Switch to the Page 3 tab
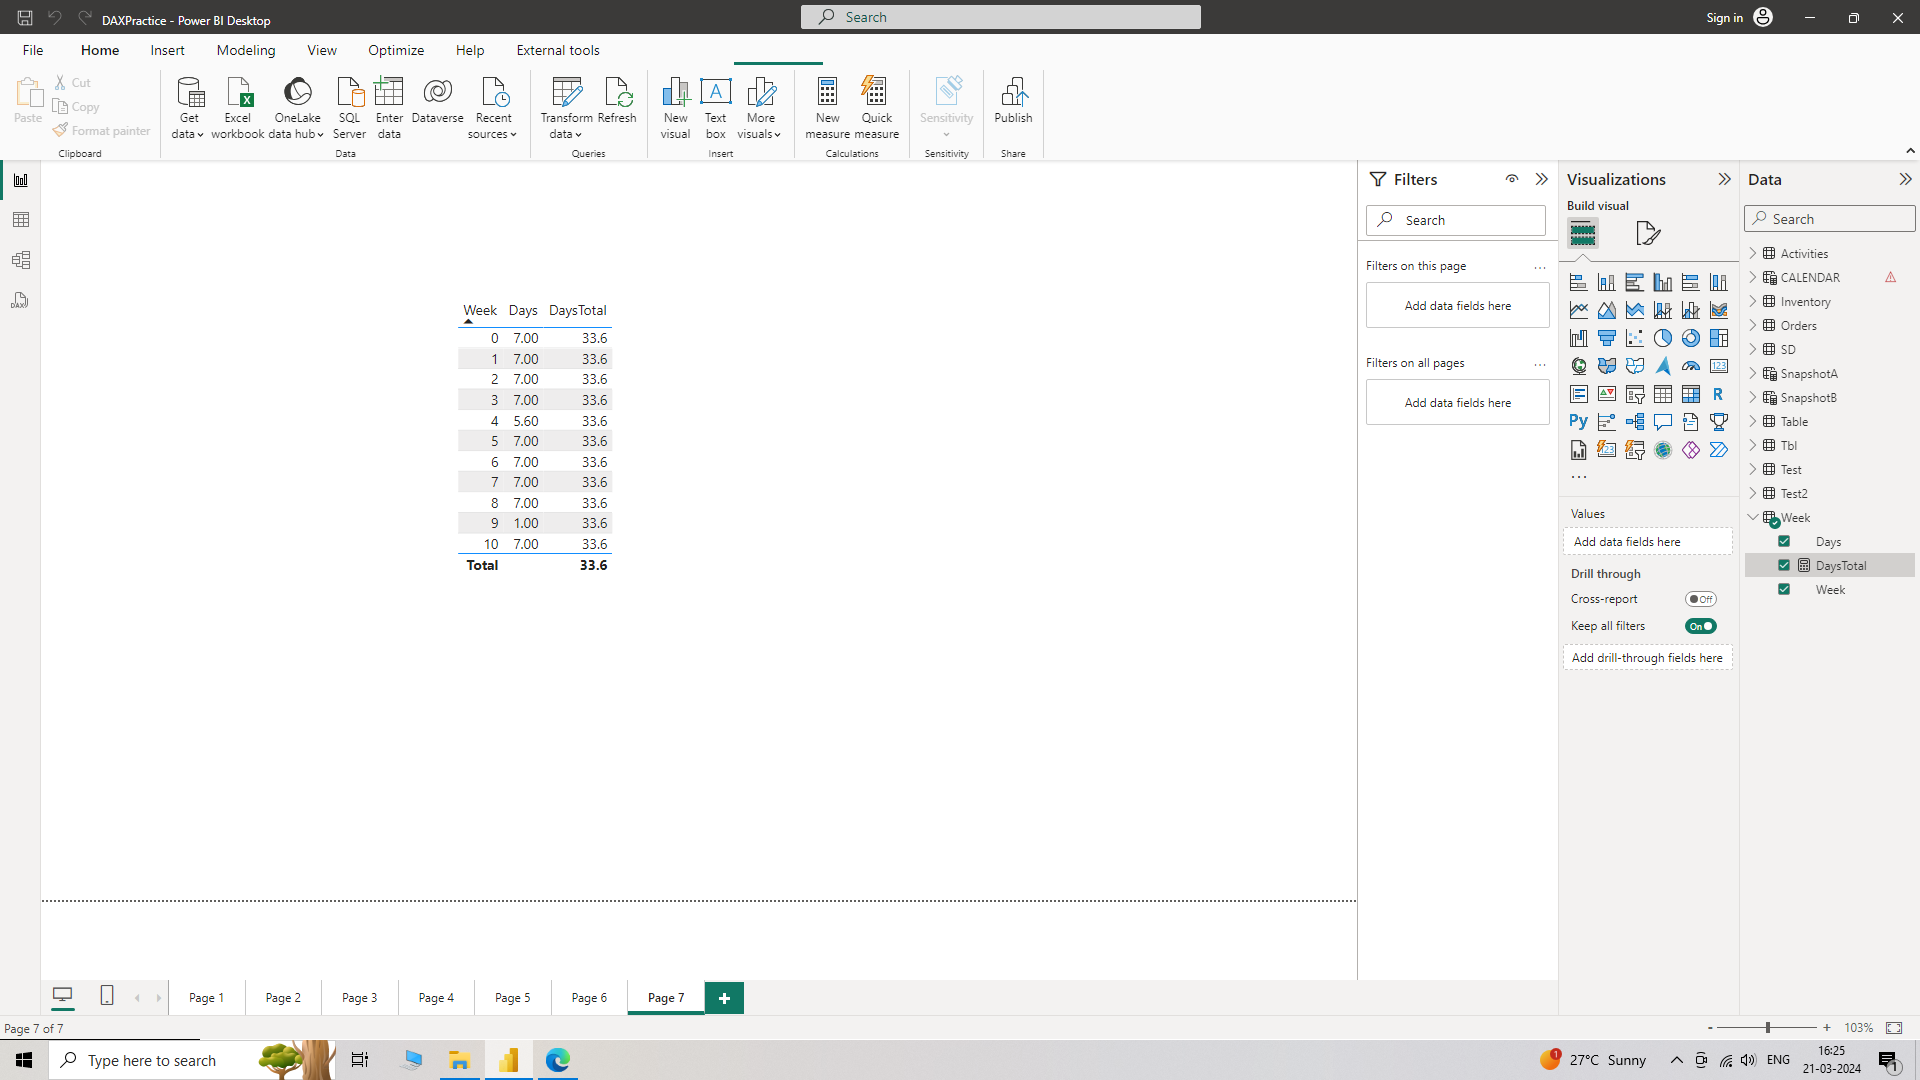1920x1080 pixels. (360, 997)
